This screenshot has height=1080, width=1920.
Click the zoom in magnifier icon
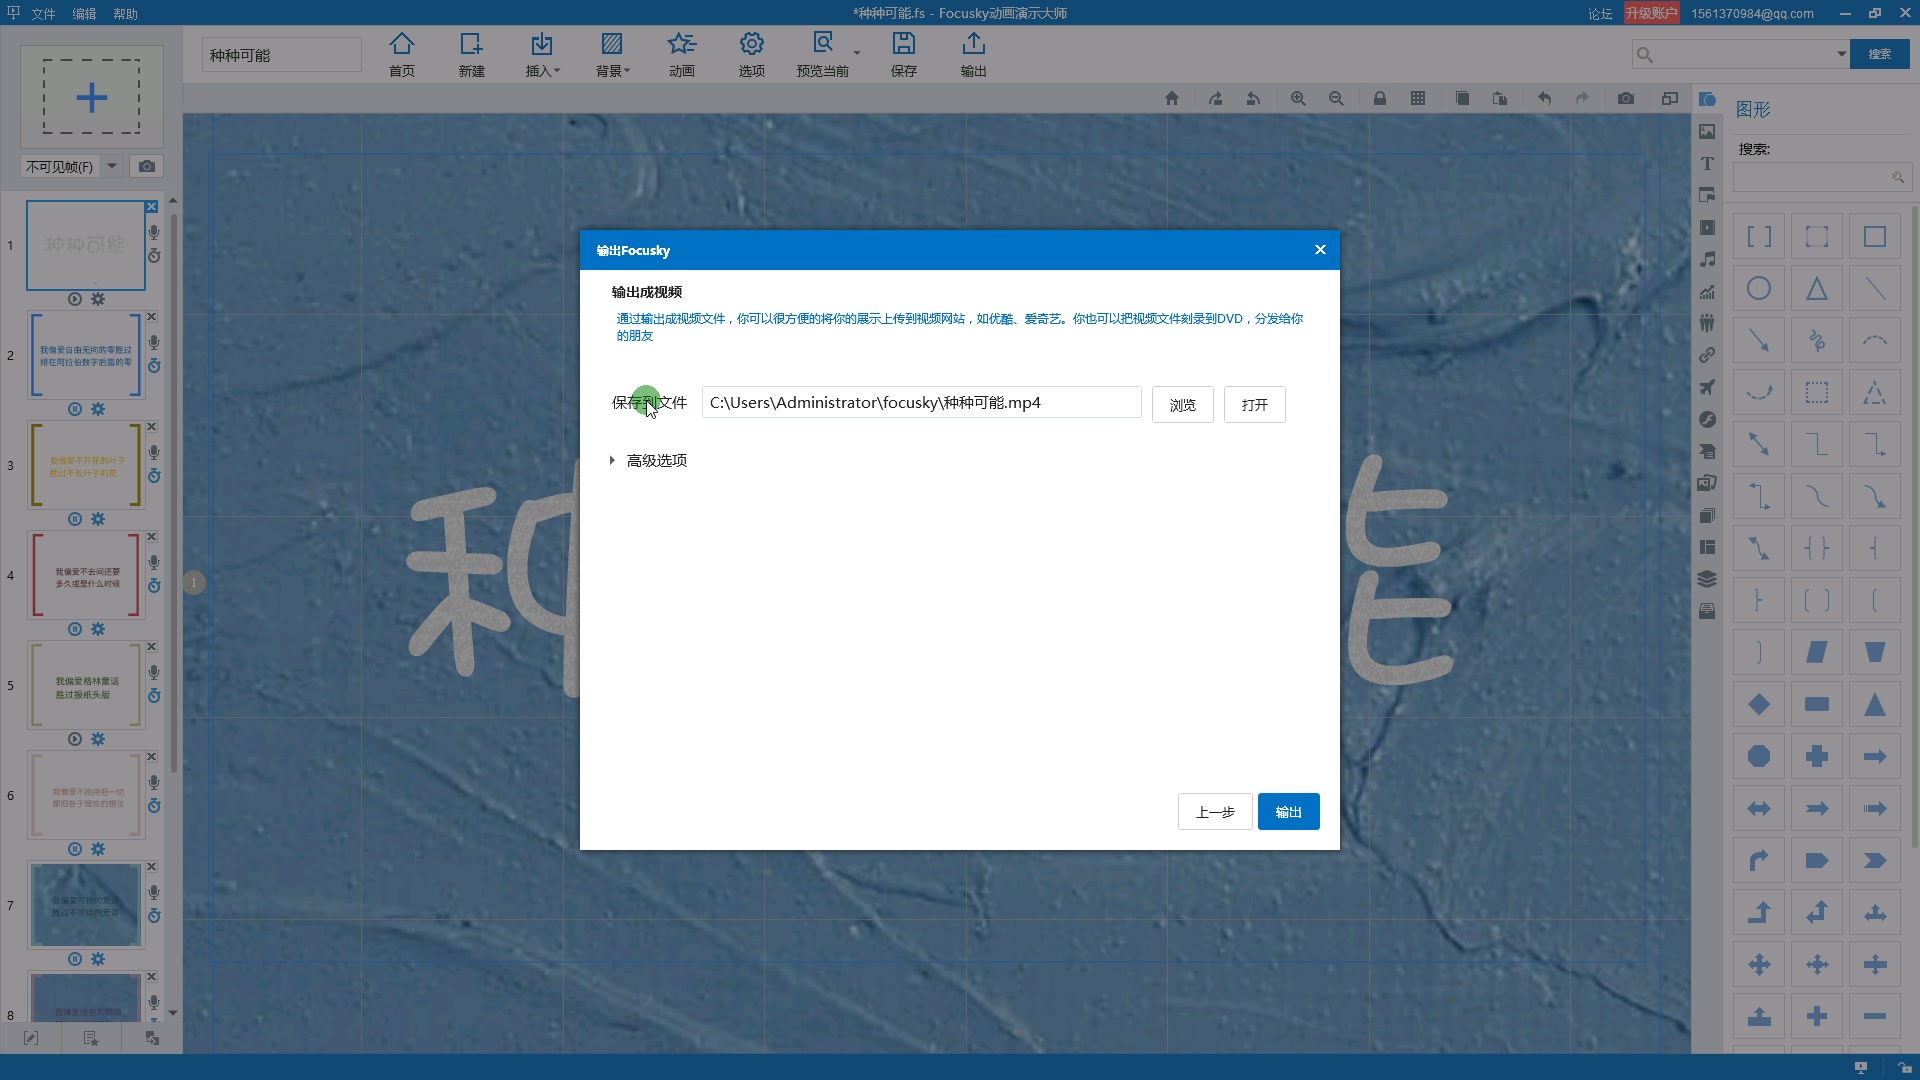click(1298, 98)
